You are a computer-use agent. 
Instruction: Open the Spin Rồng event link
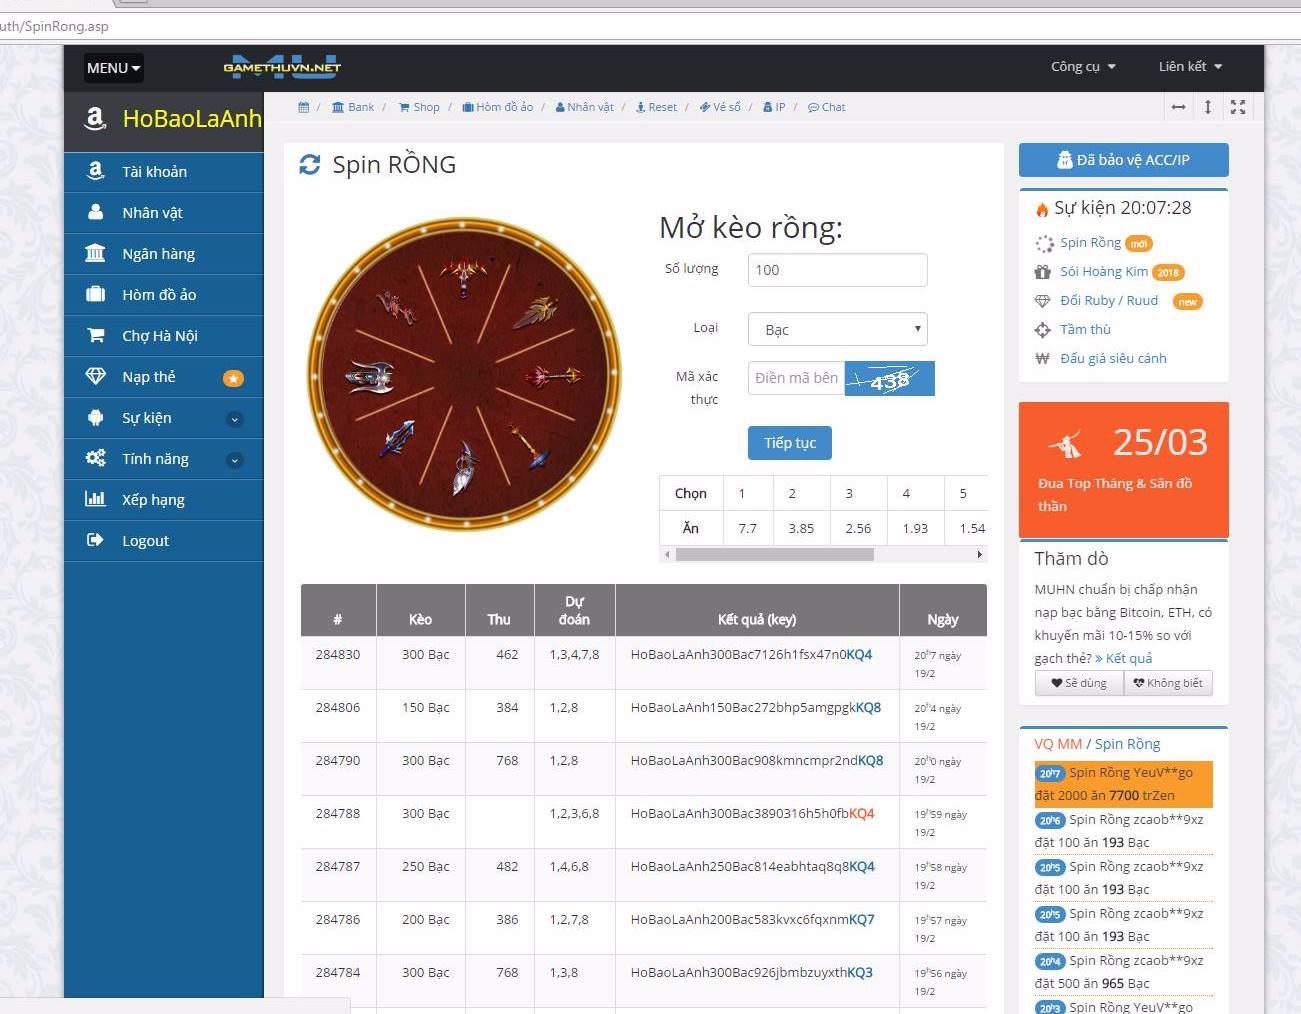click(1090, 243)
